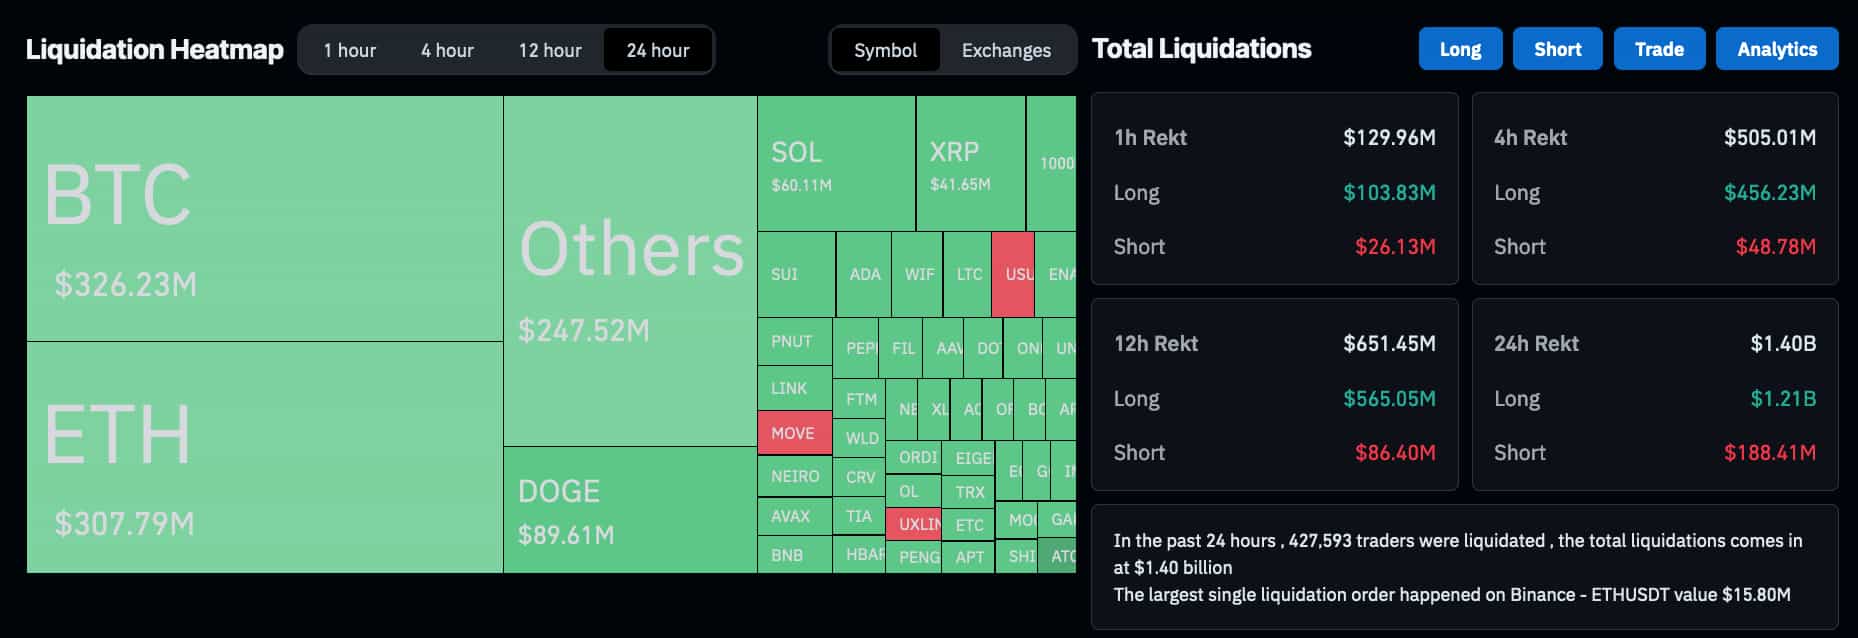Click the ADA tile in the heatmap
The image size is (1858, 638).
pos(862,273)
